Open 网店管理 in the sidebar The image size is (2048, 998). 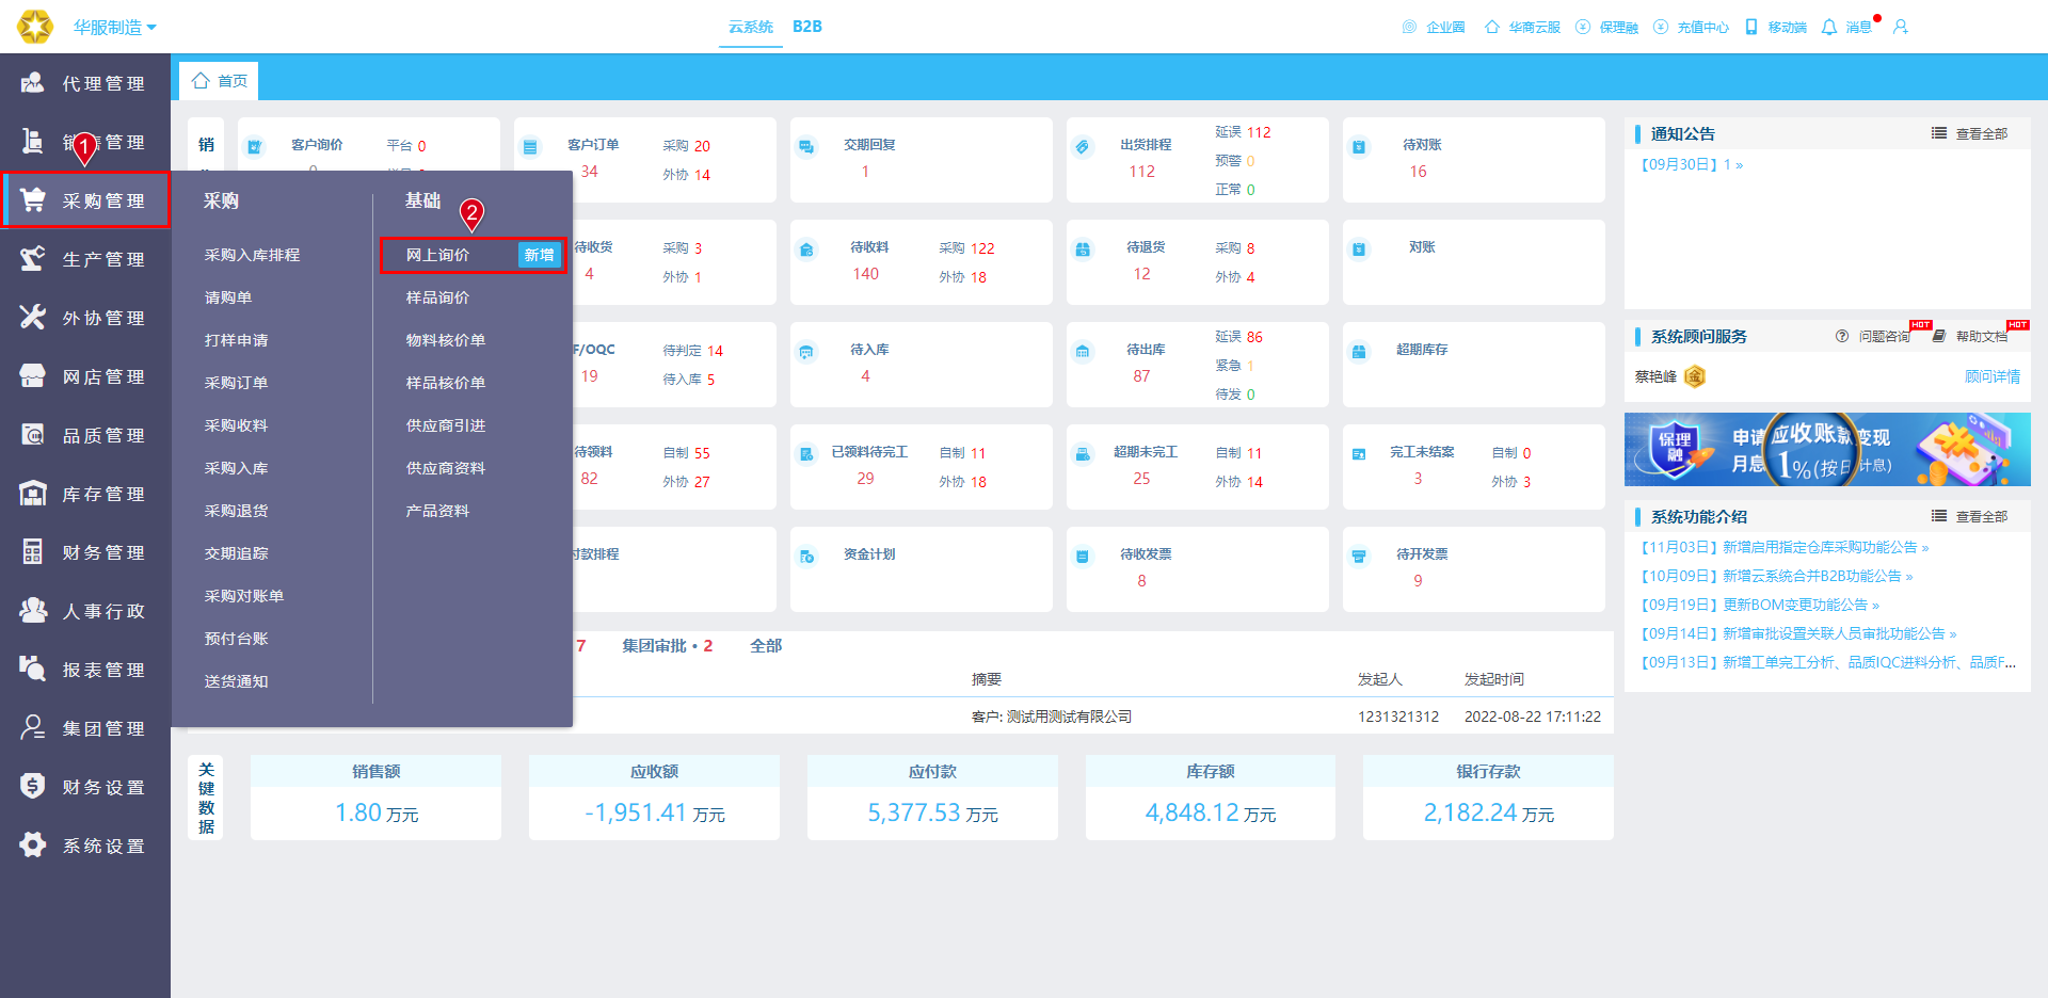[85, 377]
